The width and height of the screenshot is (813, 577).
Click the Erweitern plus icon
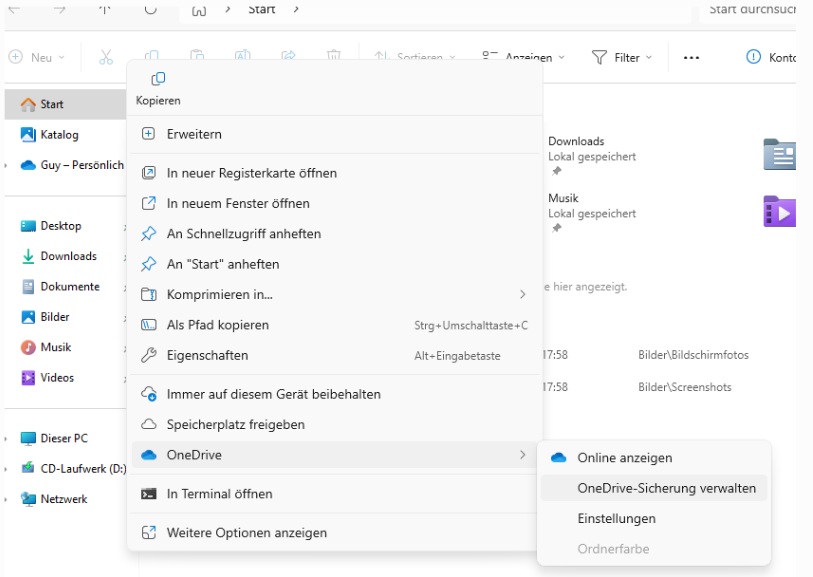pyautogui.click(x=148, y=134)
